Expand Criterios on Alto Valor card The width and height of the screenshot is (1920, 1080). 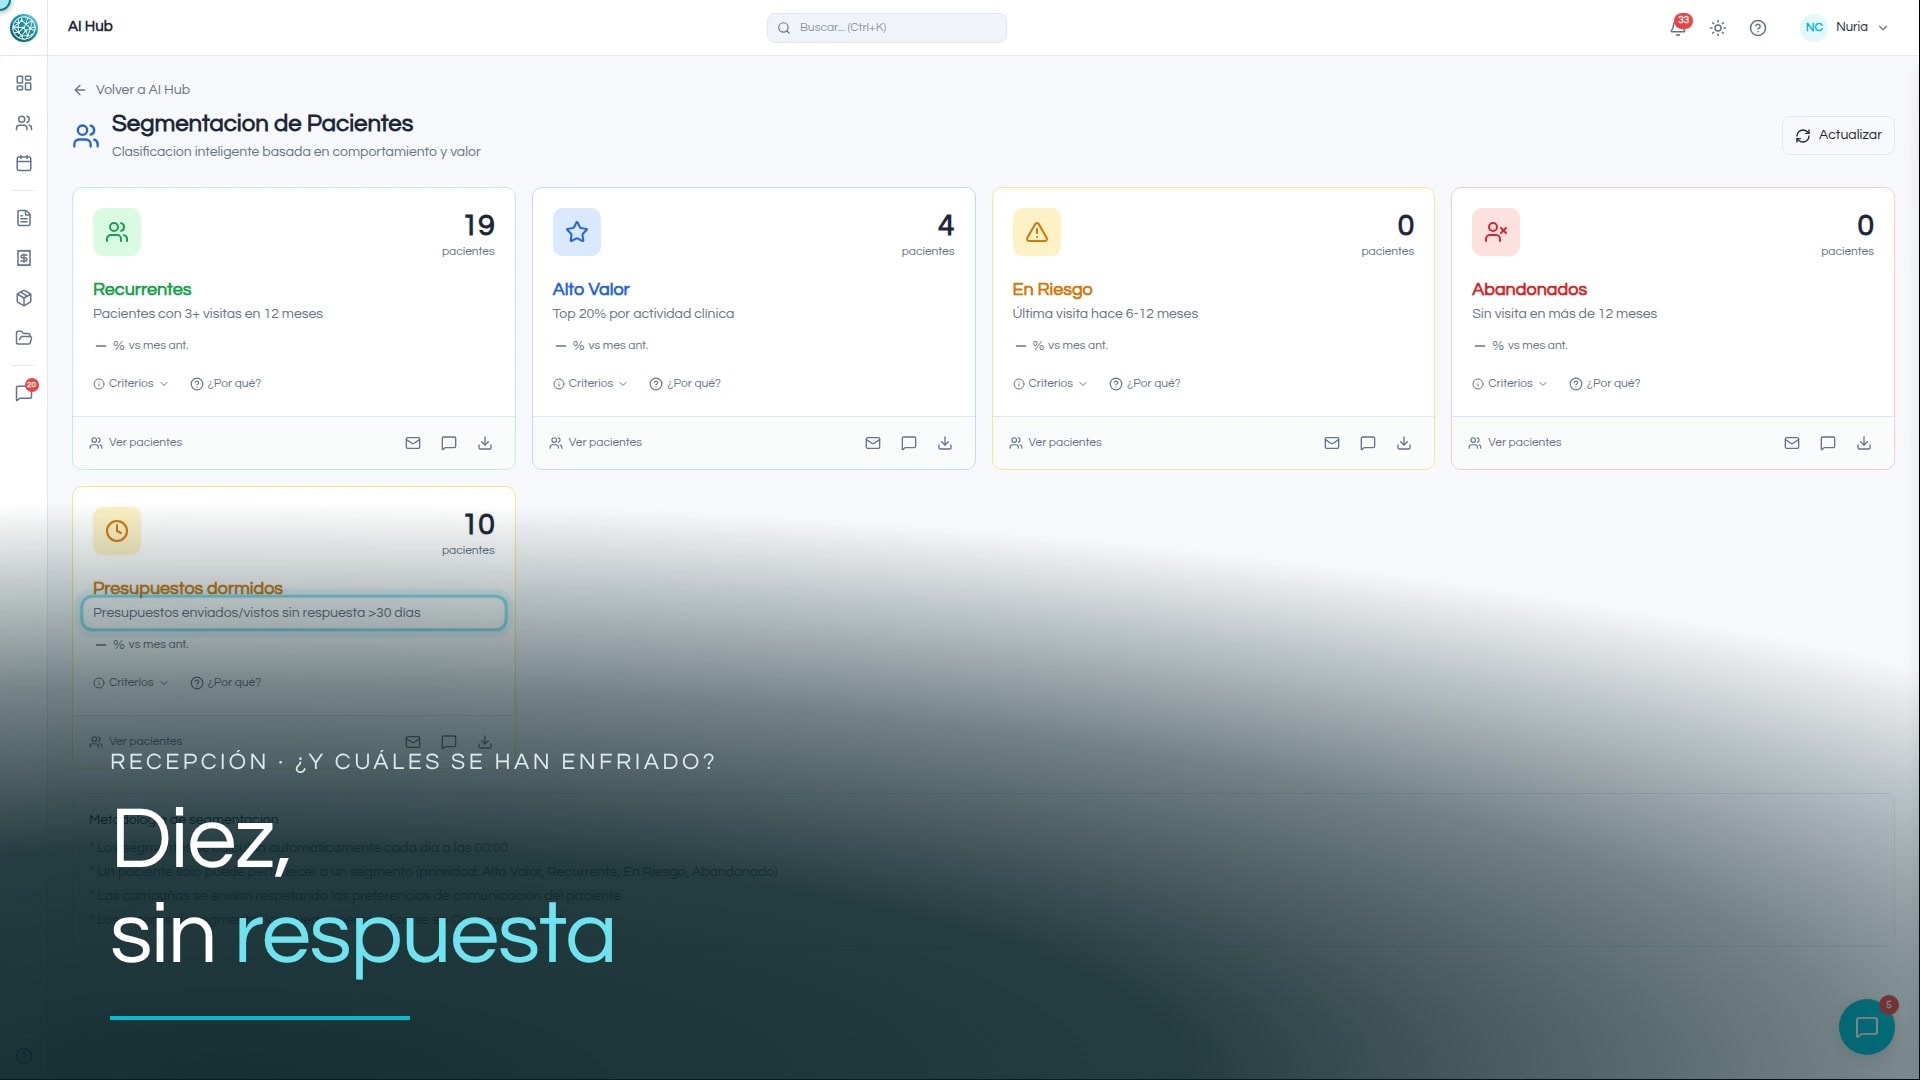(590, 383)
